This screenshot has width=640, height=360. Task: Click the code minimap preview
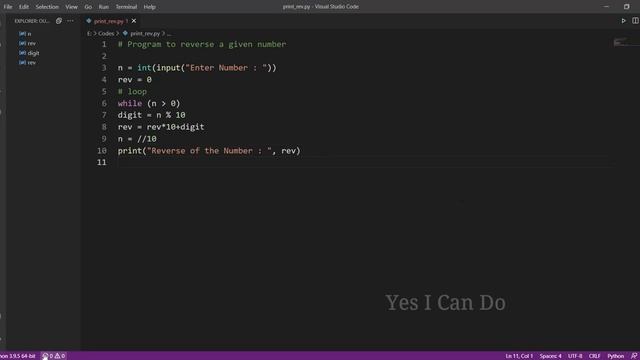click(x=620, y=42)
